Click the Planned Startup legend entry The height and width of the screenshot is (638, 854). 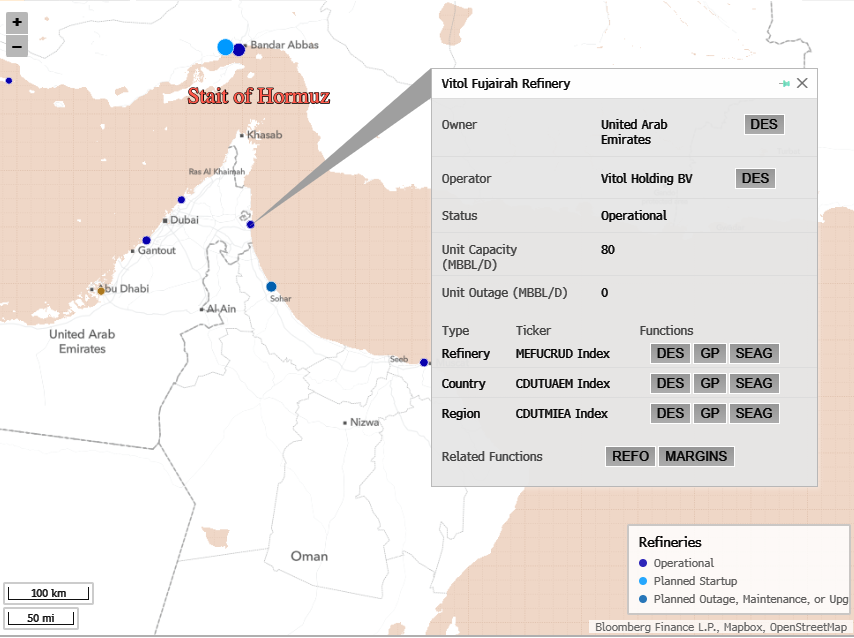(693, 581)
